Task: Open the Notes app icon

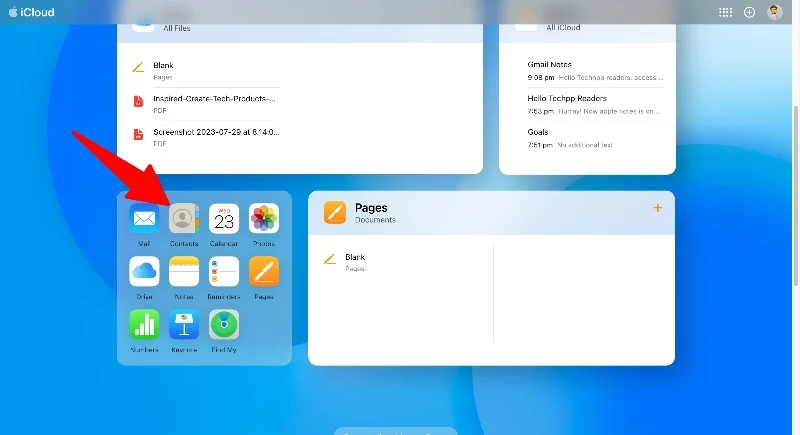Action: (x=184, y=271)
